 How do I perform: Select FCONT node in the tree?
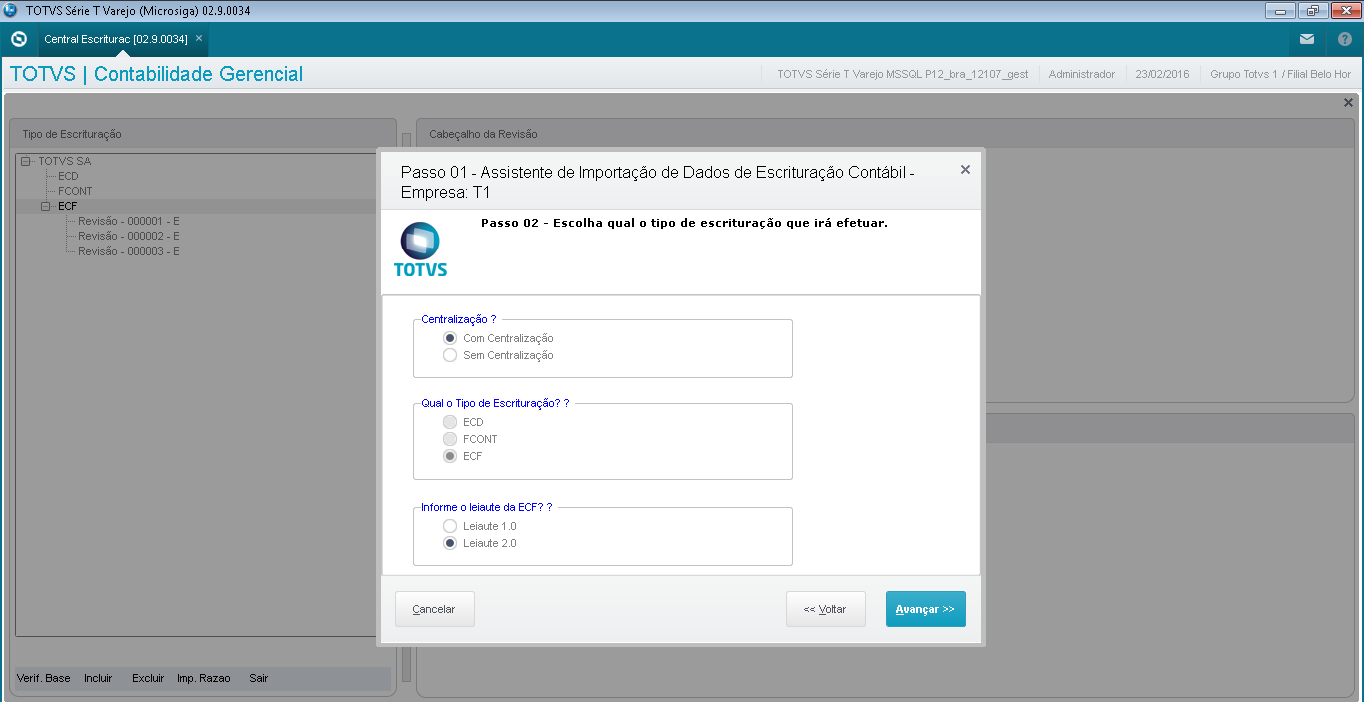click(x=75, y=191)
